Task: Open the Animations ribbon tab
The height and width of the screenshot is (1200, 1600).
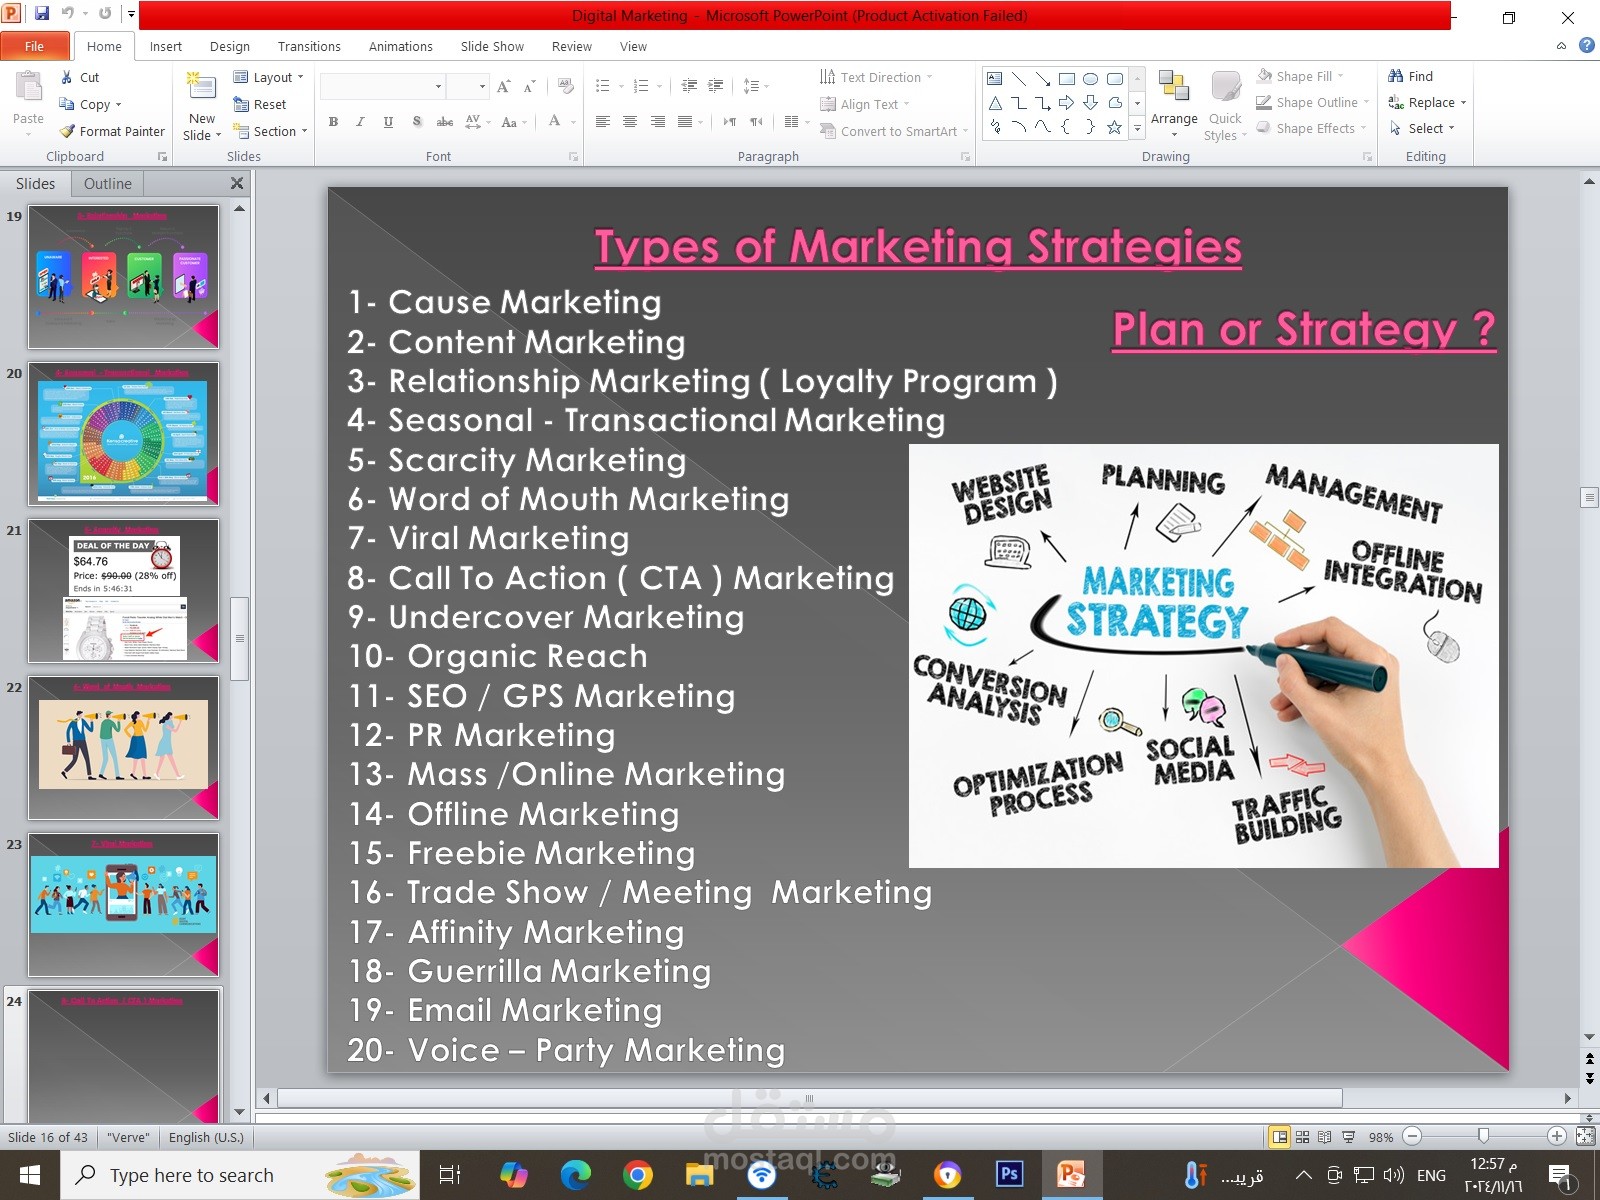Action: click(x=401, y=46)
